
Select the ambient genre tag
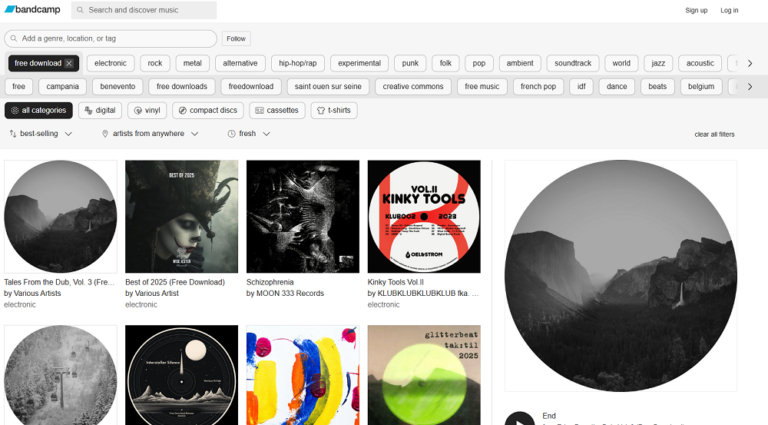[x=520, y=63]
